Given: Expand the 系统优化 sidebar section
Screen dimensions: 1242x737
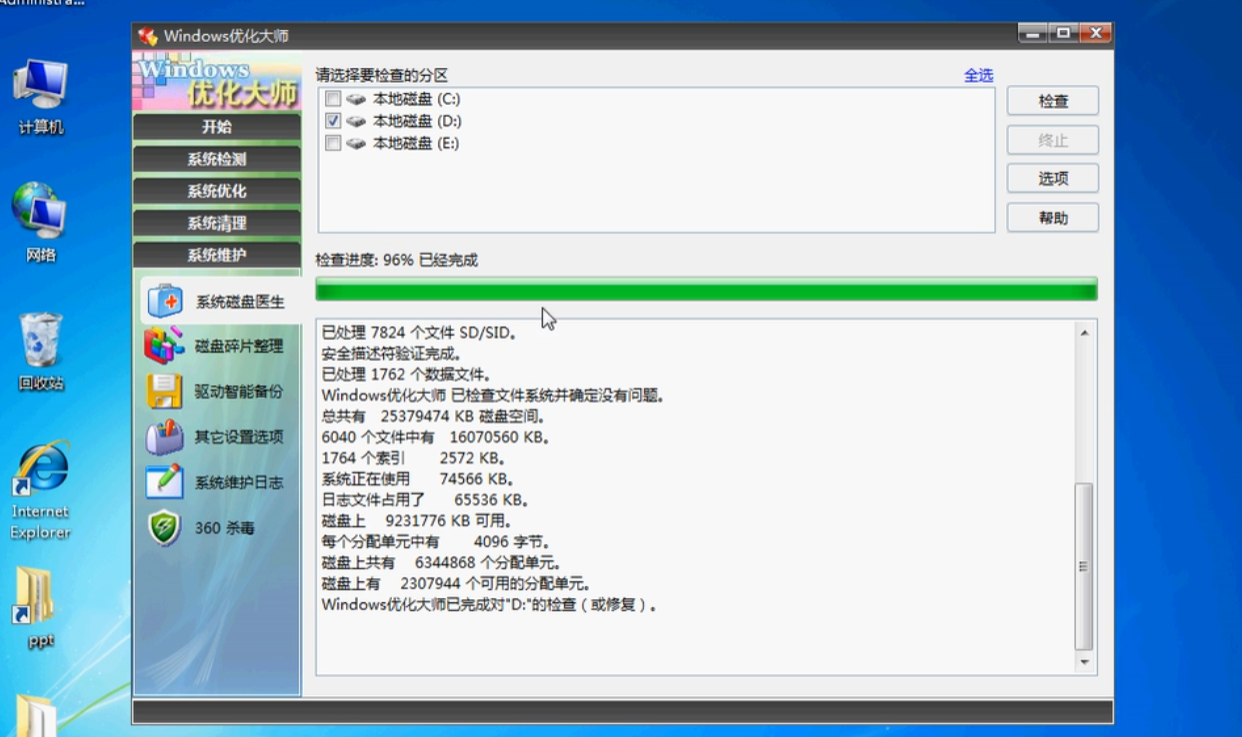Looking at the screenshot, I should click(216, 191).
